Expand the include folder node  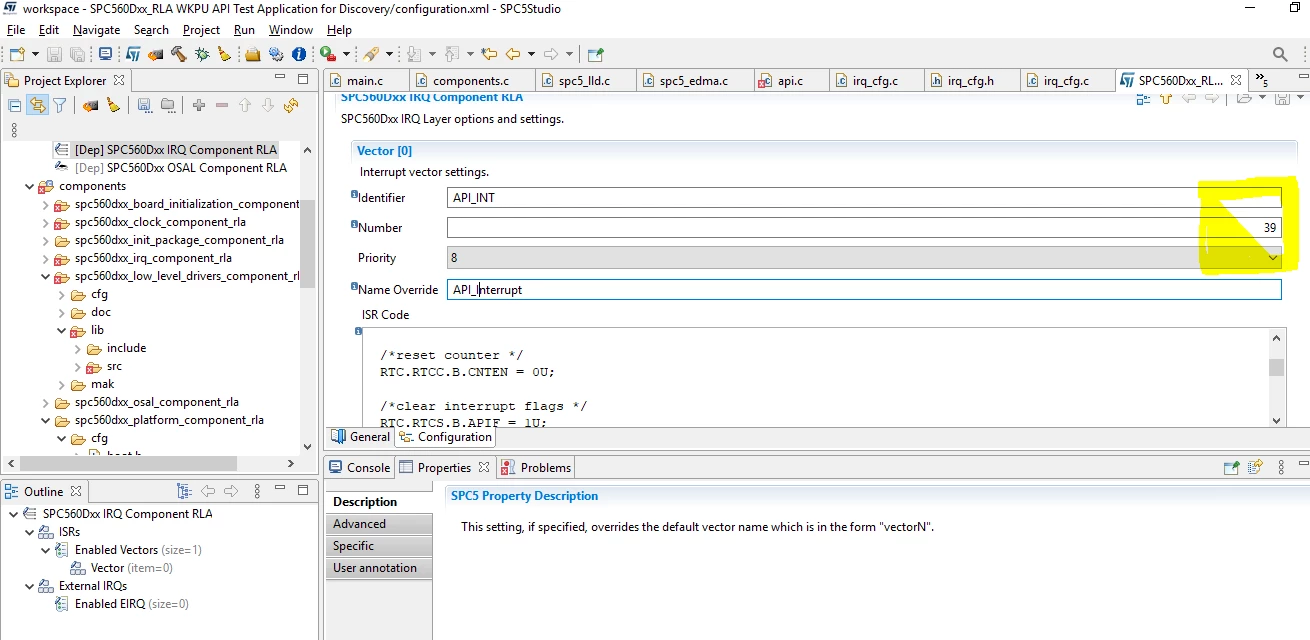pos(78,348)
